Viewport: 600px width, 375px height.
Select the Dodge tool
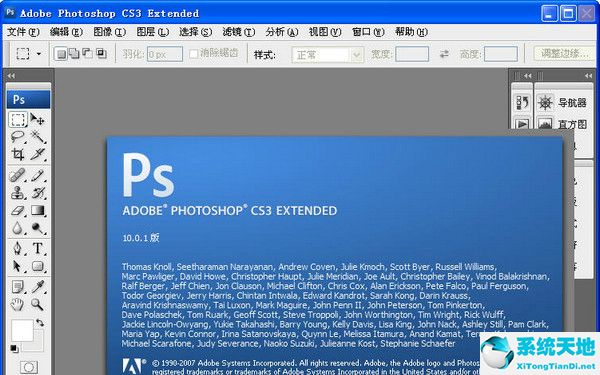38,228
